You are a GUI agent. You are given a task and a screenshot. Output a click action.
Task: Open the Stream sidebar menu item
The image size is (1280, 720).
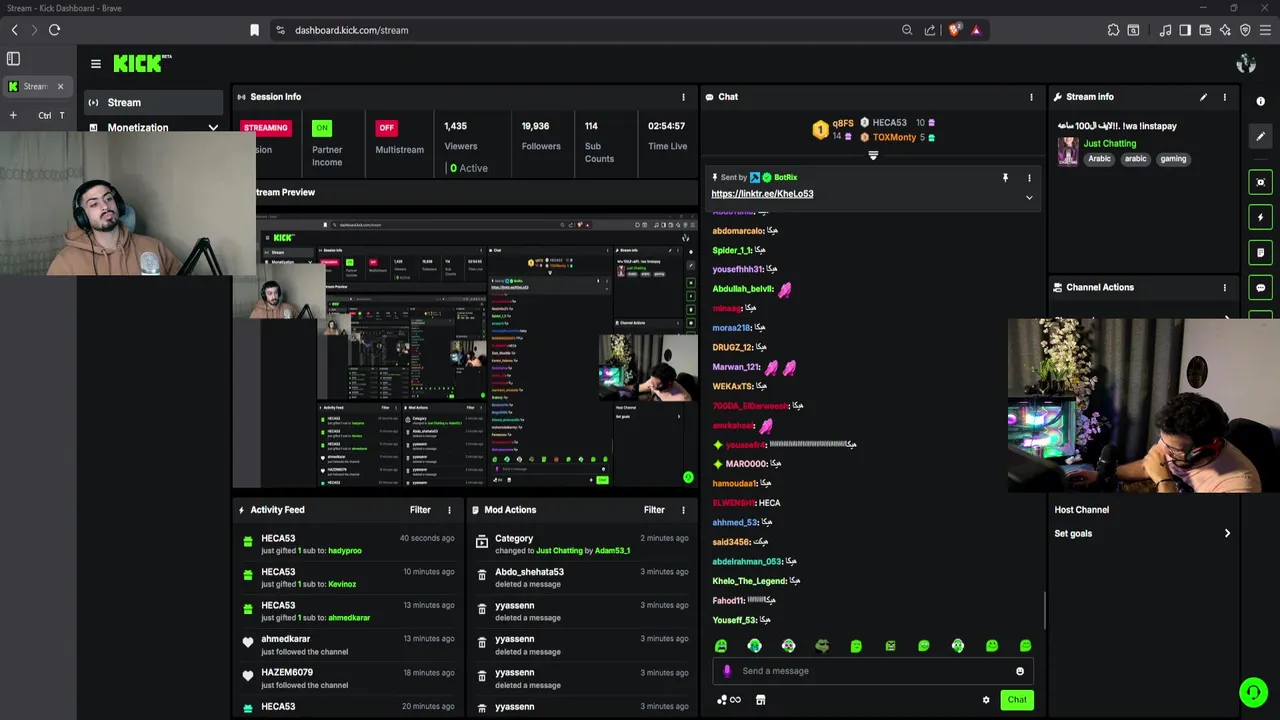(x=153, y=102)
